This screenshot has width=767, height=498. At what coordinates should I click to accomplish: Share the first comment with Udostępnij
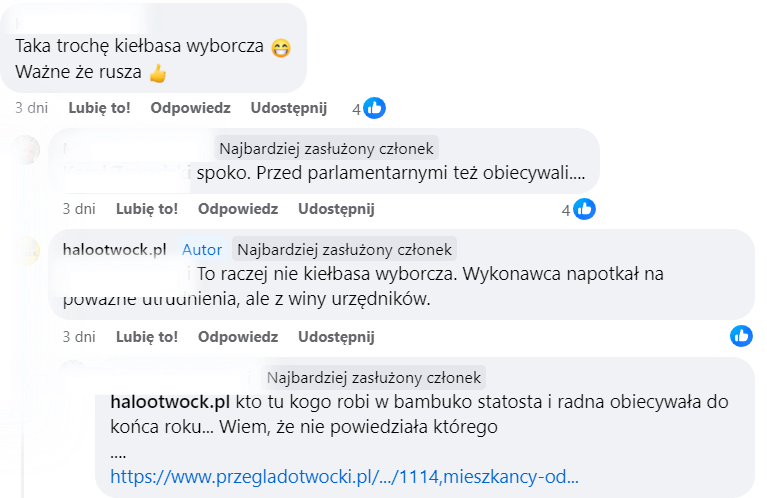289,108
